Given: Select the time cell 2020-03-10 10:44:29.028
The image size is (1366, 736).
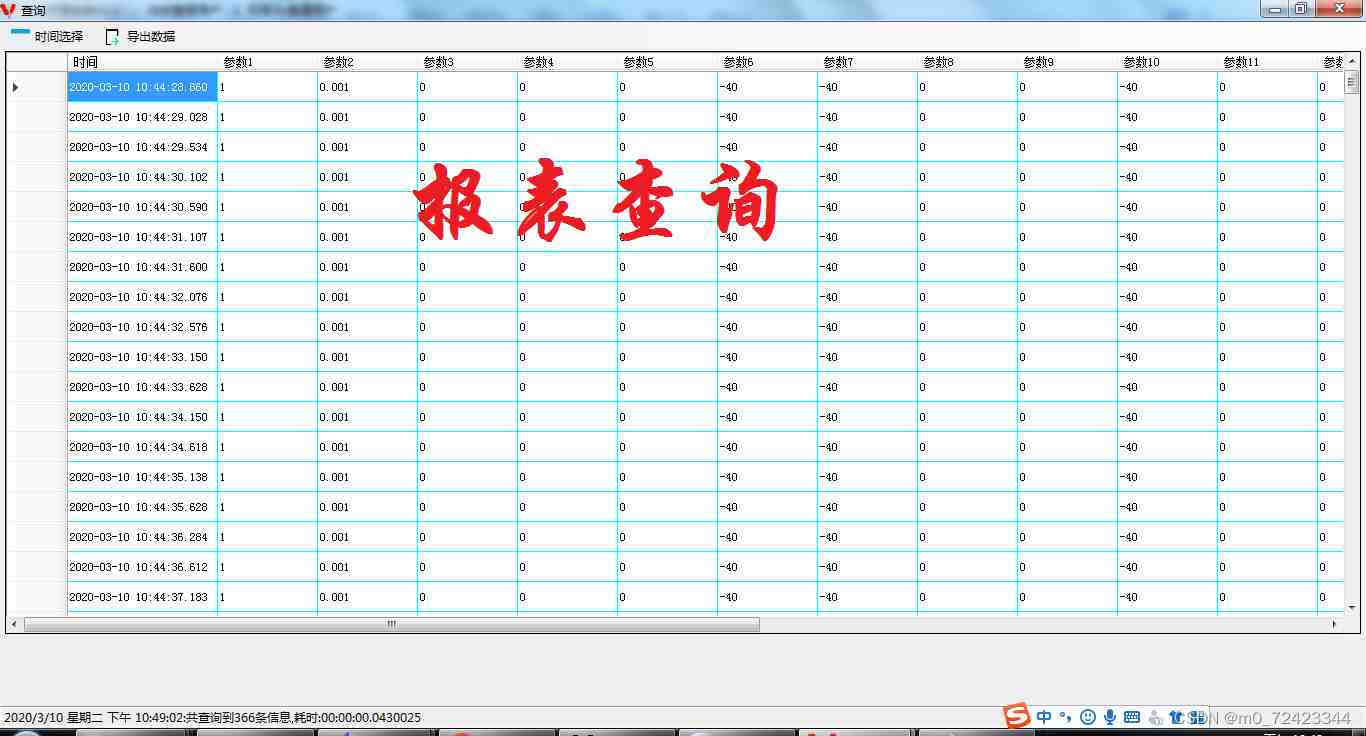Looking at the screenshot, I should [142, 117].
